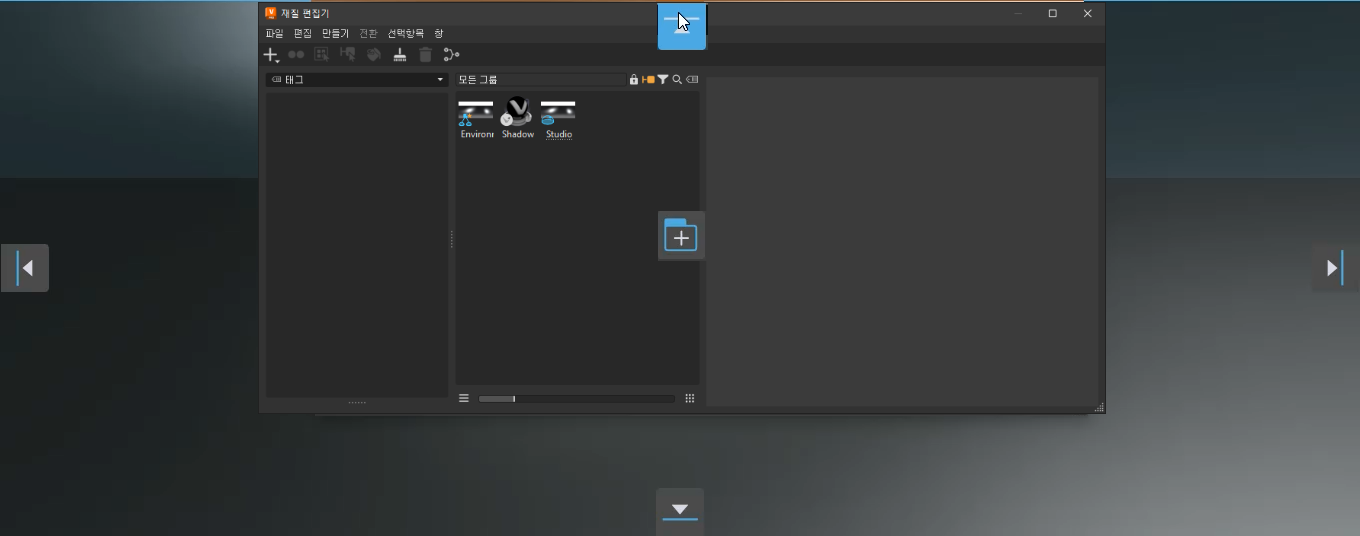
Task: Click the center folder-plus dock indicator
Action: coord(682,236)
